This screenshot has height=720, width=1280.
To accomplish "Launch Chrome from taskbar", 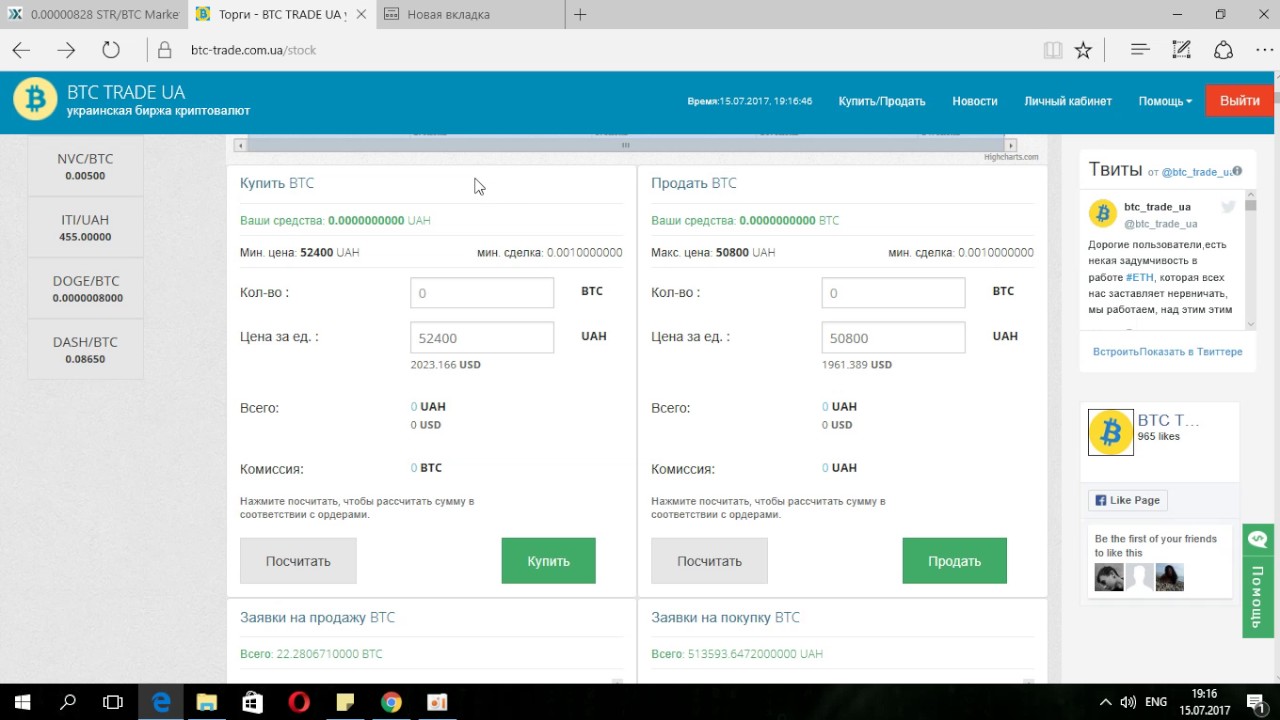I will point(391,702).
